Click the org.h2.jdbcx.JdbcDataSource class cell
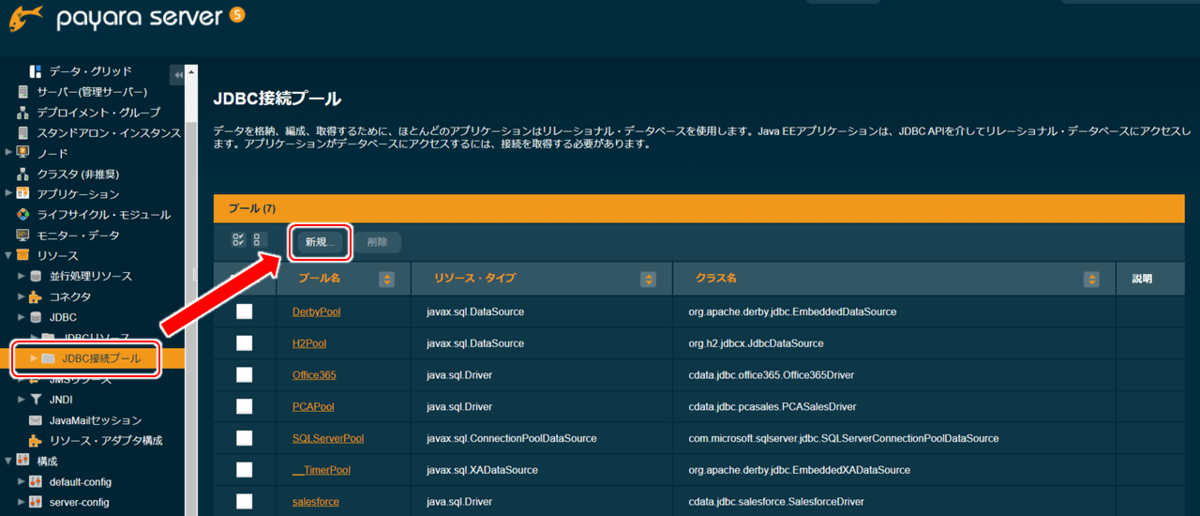The image size is (1200, 516). point(756,343)
